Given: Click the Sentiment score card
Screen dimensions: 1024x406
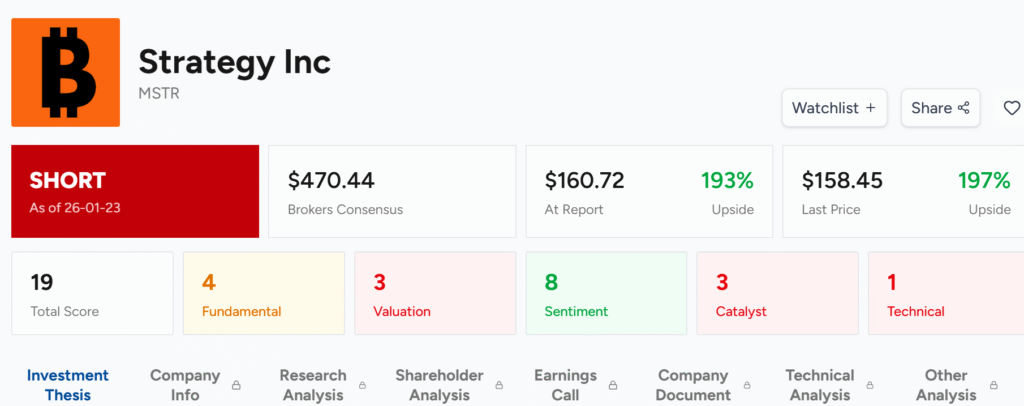Looking at the screenshot, I should (x=606, y=293).
